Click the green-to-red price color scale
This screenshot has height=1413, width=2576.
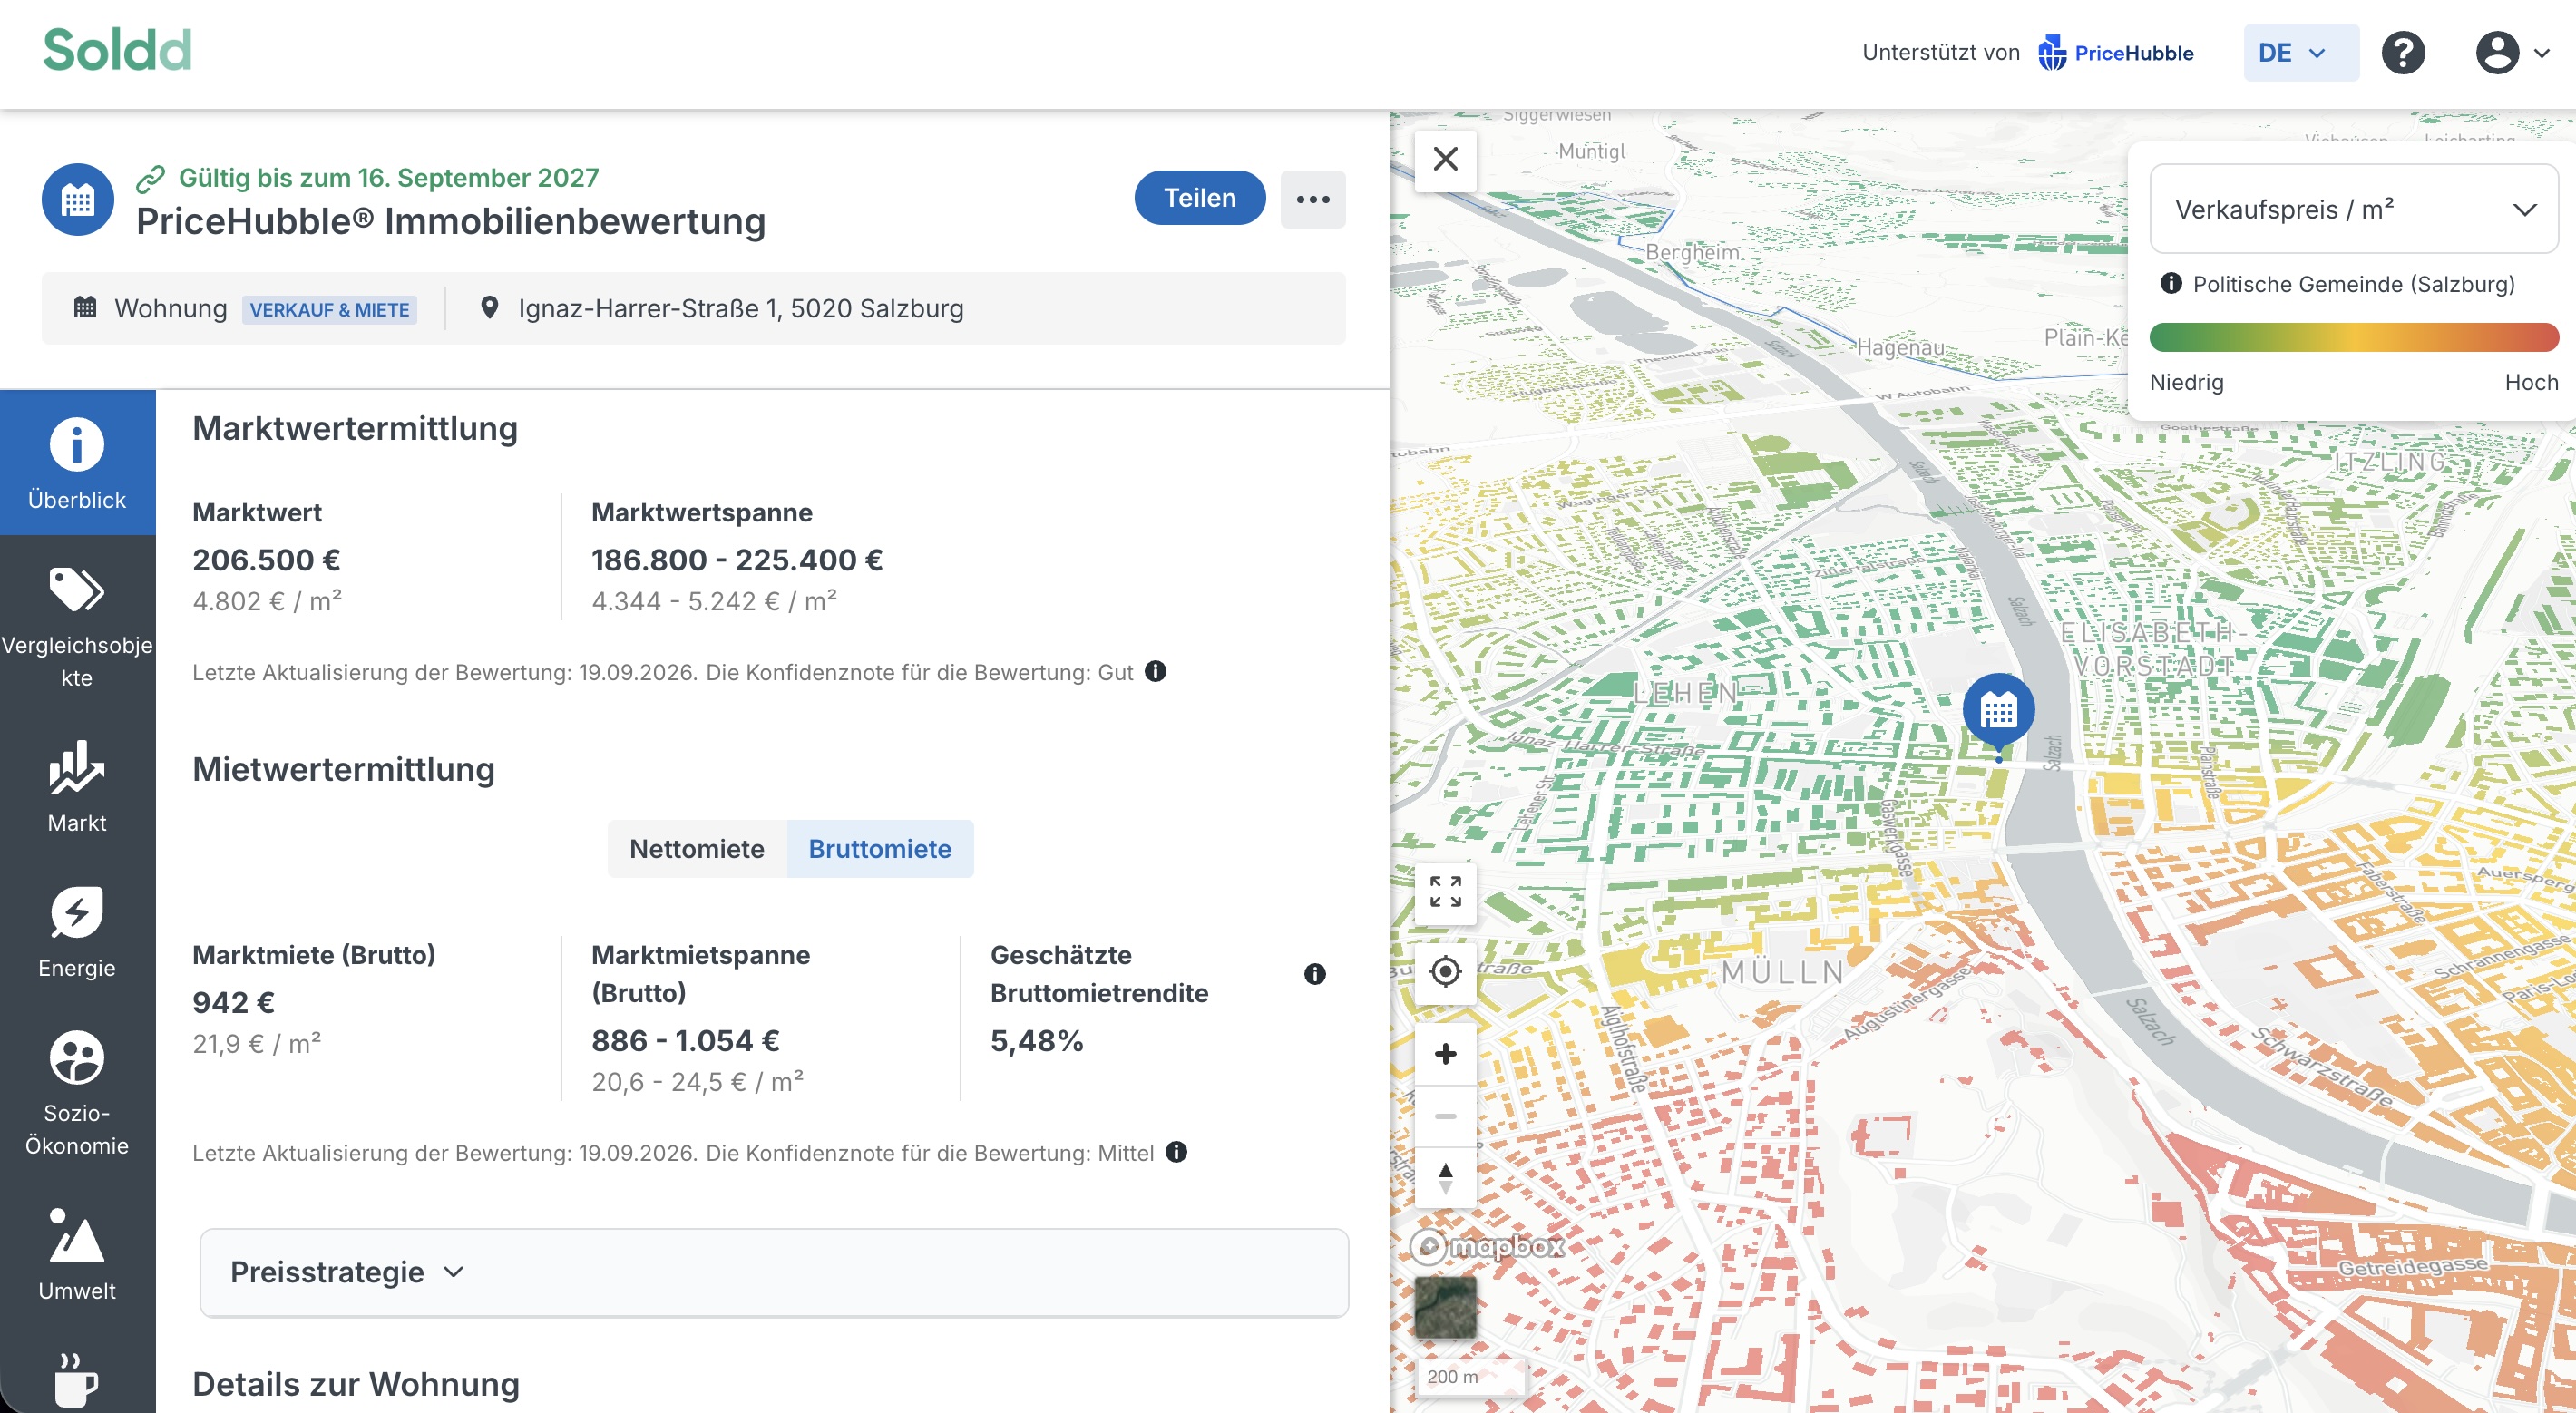click(x=2354, y=338)
